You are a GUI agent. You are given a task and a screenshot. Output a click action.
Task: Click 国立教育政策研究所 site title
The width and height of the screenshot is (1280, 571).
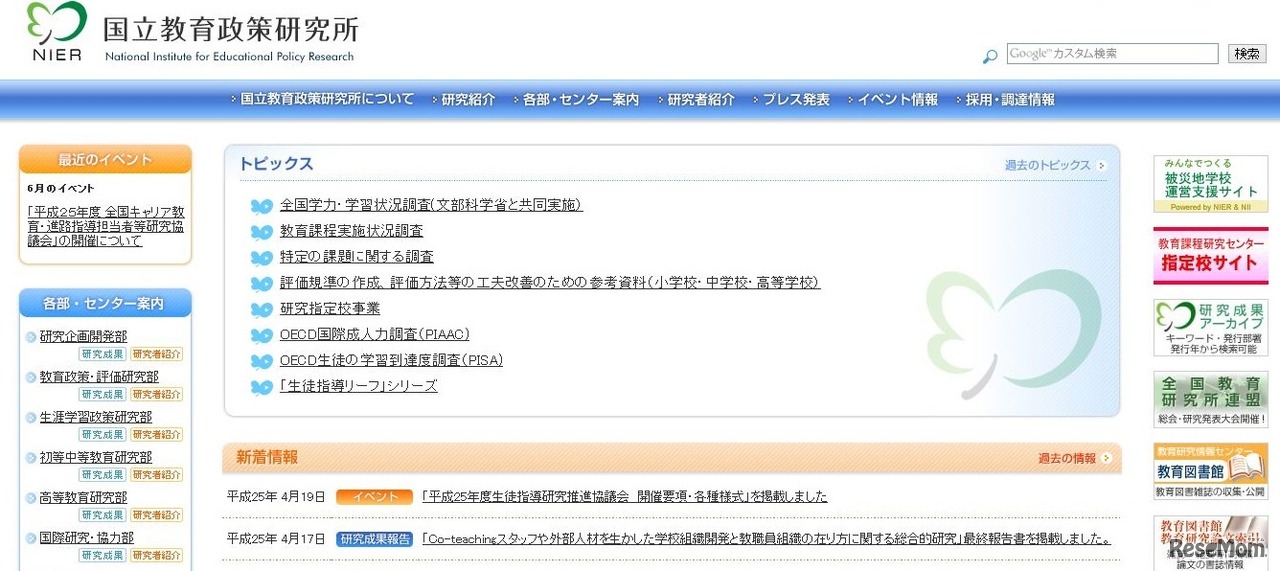(x=230, y=28)
